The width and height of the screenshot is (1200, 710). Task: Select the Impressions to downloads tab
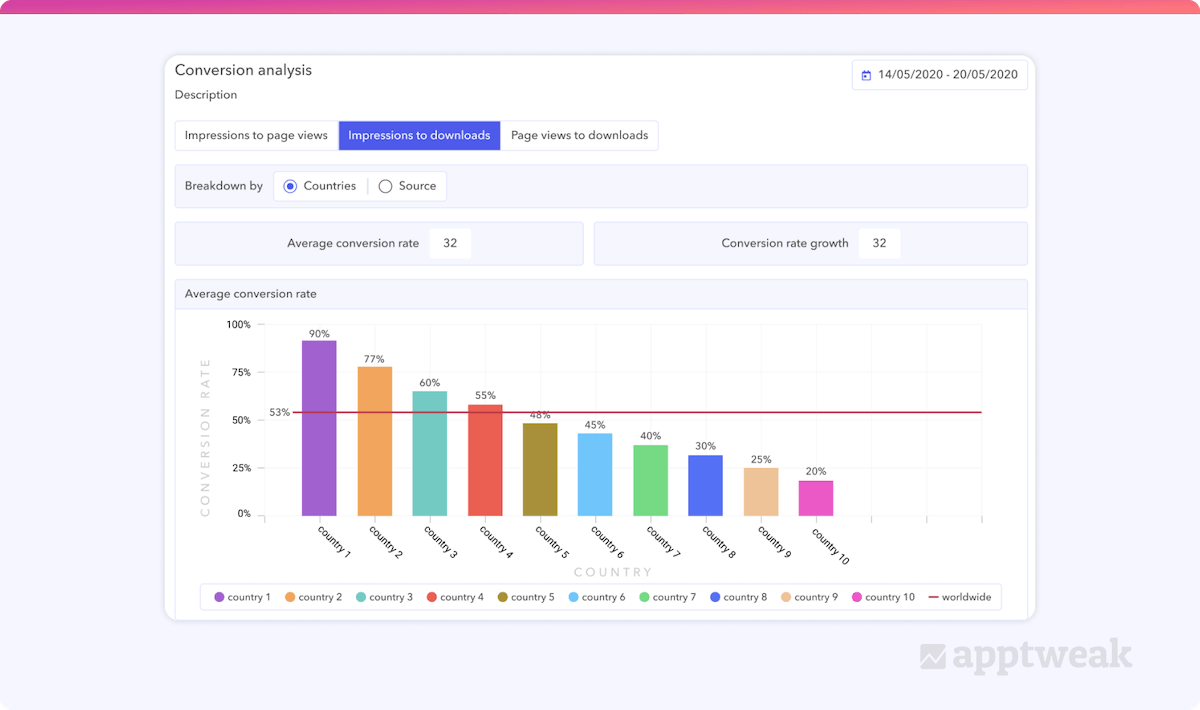419,136
